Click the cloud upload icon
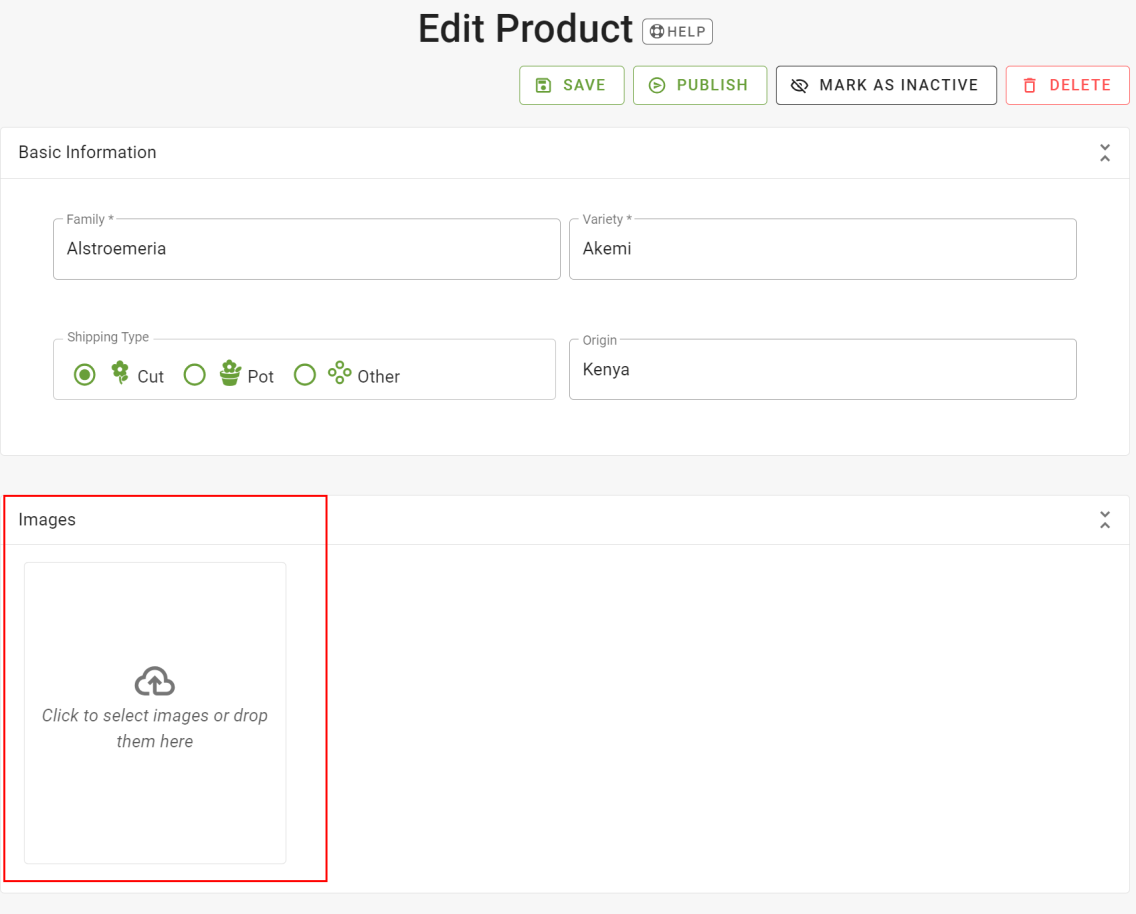Image resolution: width=1136 pixels, height=914 pixels. pos(155,682)
